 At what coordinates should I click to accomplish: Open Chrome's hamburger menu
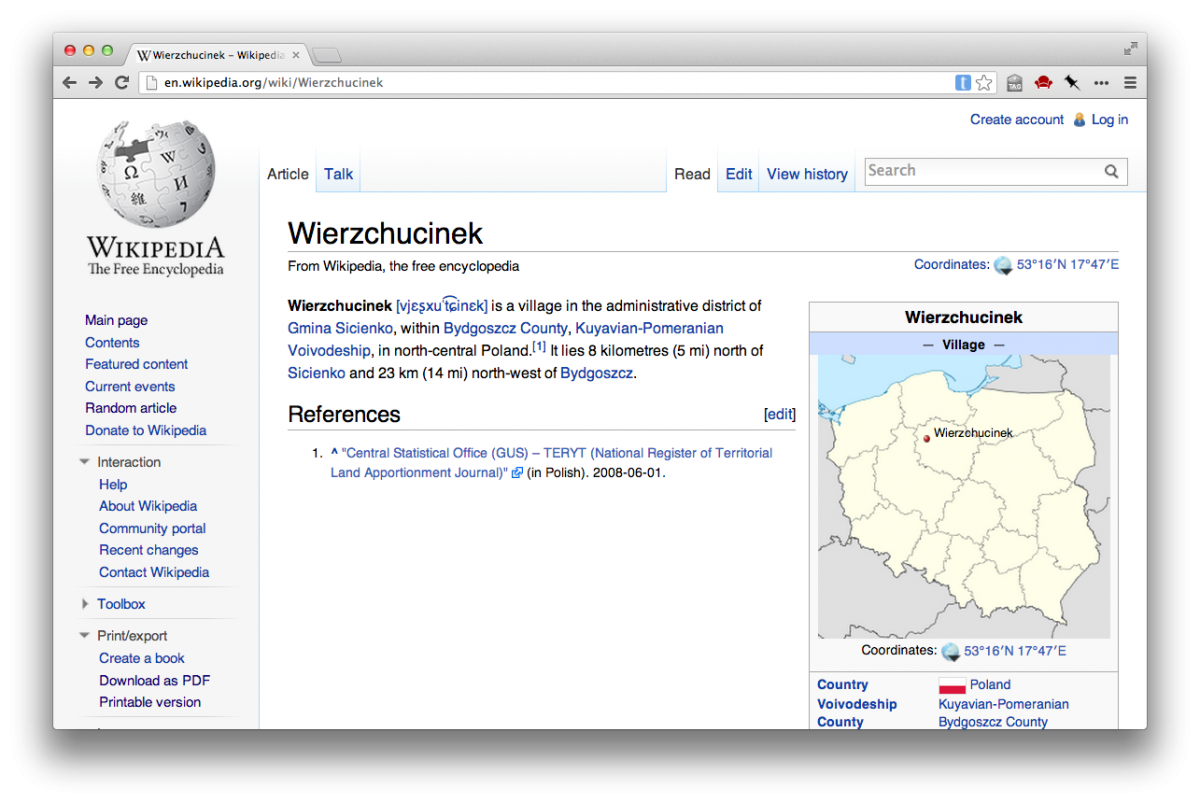tap(1130, 83)
